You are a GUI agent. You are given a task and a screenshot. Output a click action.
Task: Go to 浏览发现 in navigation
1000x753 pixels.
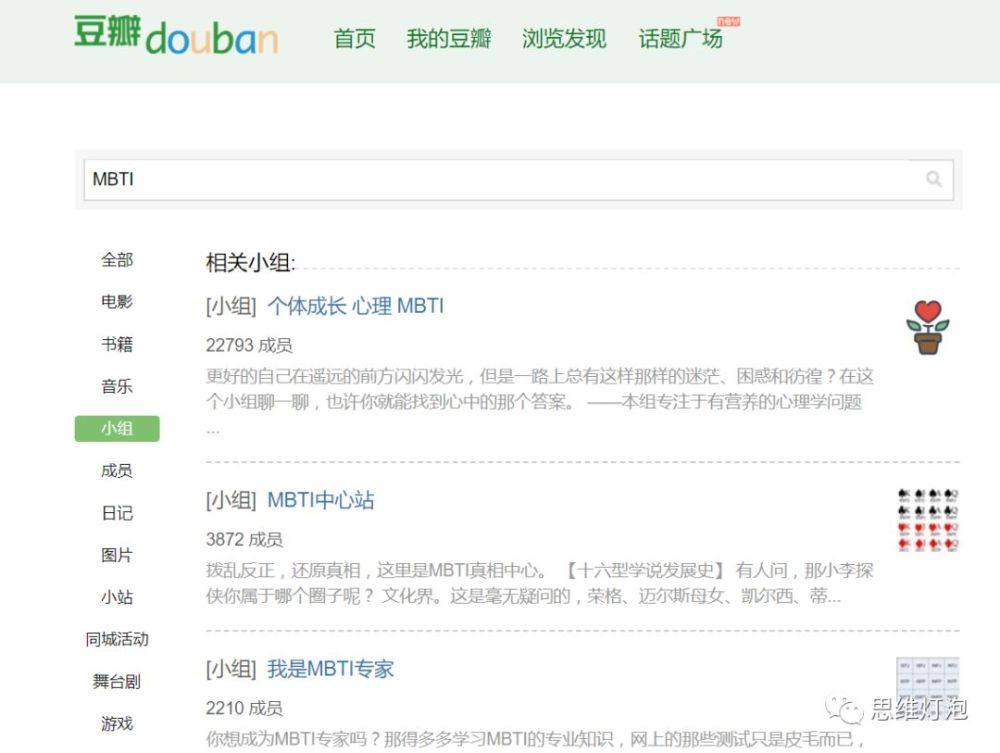(x=564, y=39)
